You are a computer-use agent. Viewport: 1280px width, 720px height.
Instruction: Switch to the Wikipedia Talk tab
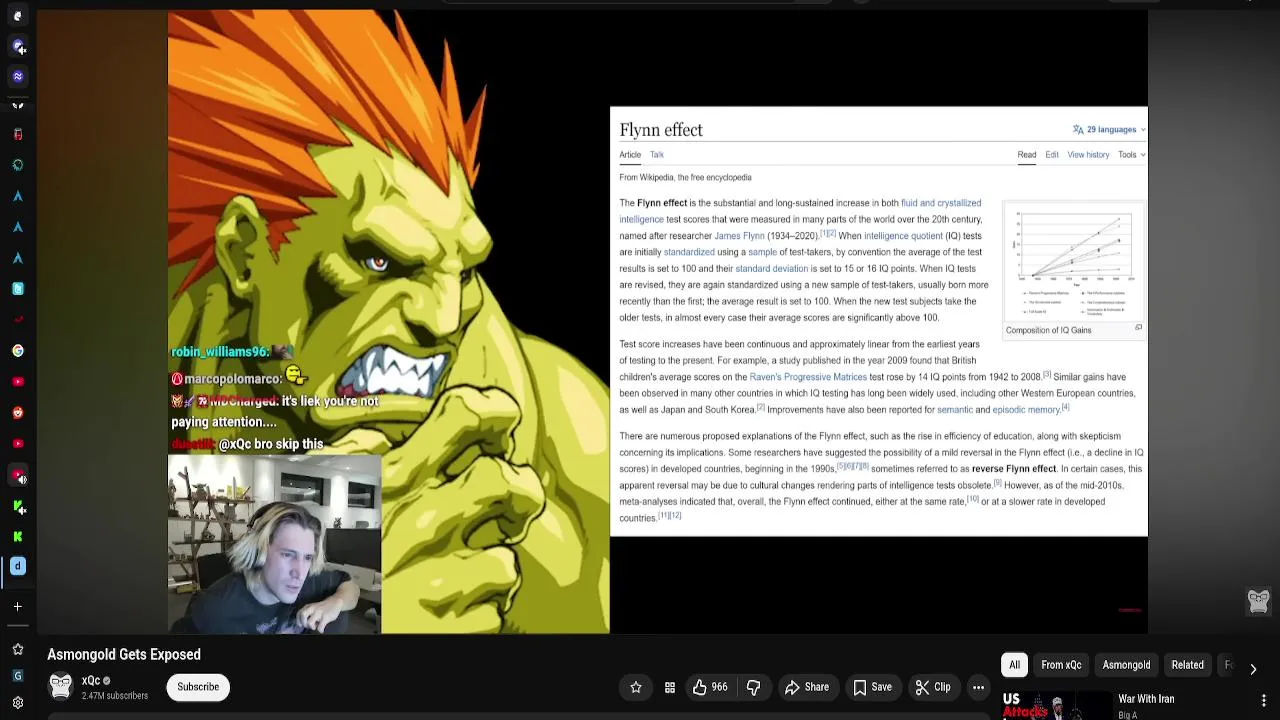[x=657, y=154]
